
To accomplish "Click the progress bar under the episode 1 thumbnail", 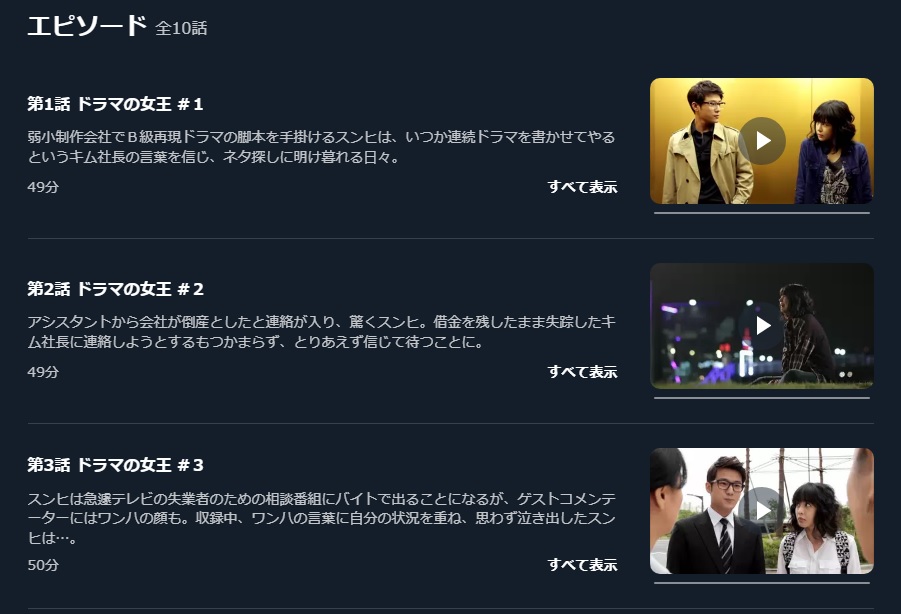I will 762,213.
